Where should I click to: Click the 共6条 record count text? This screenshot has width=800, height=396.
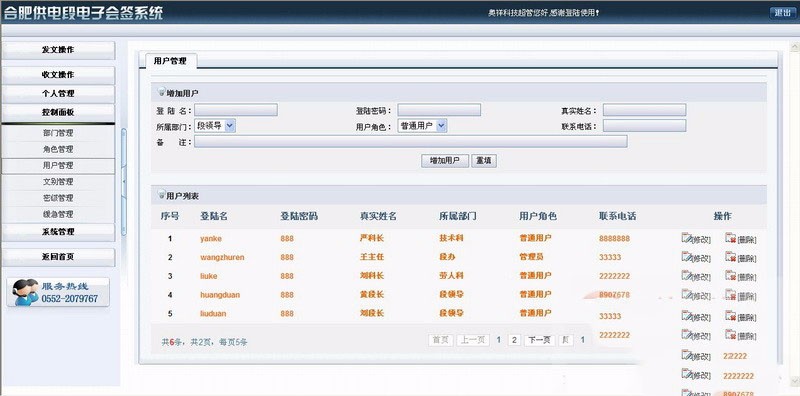pos(172,342)
